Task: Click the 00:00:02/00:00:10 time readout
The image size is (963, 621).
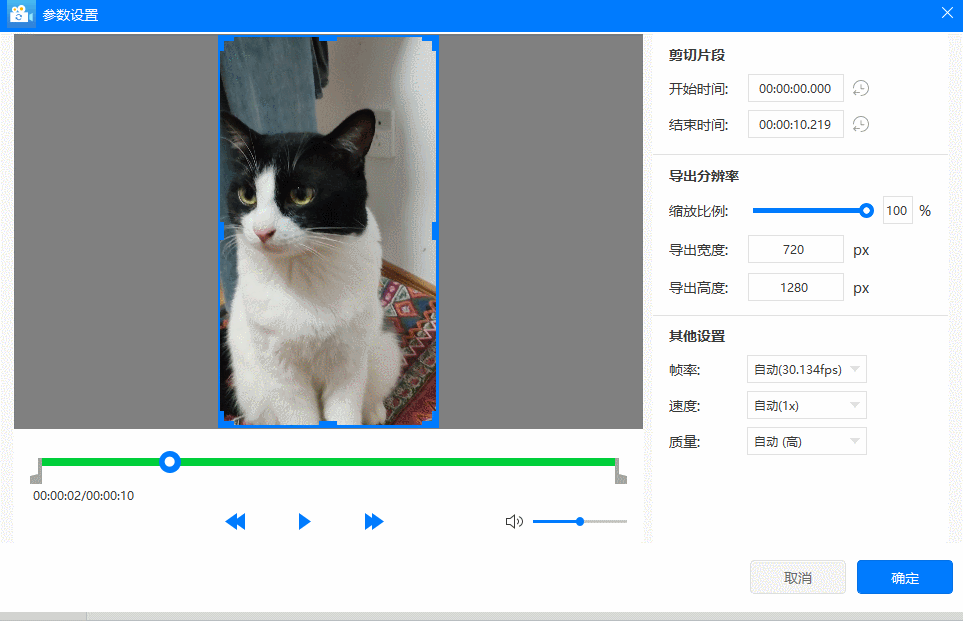Action: [84, 496]
